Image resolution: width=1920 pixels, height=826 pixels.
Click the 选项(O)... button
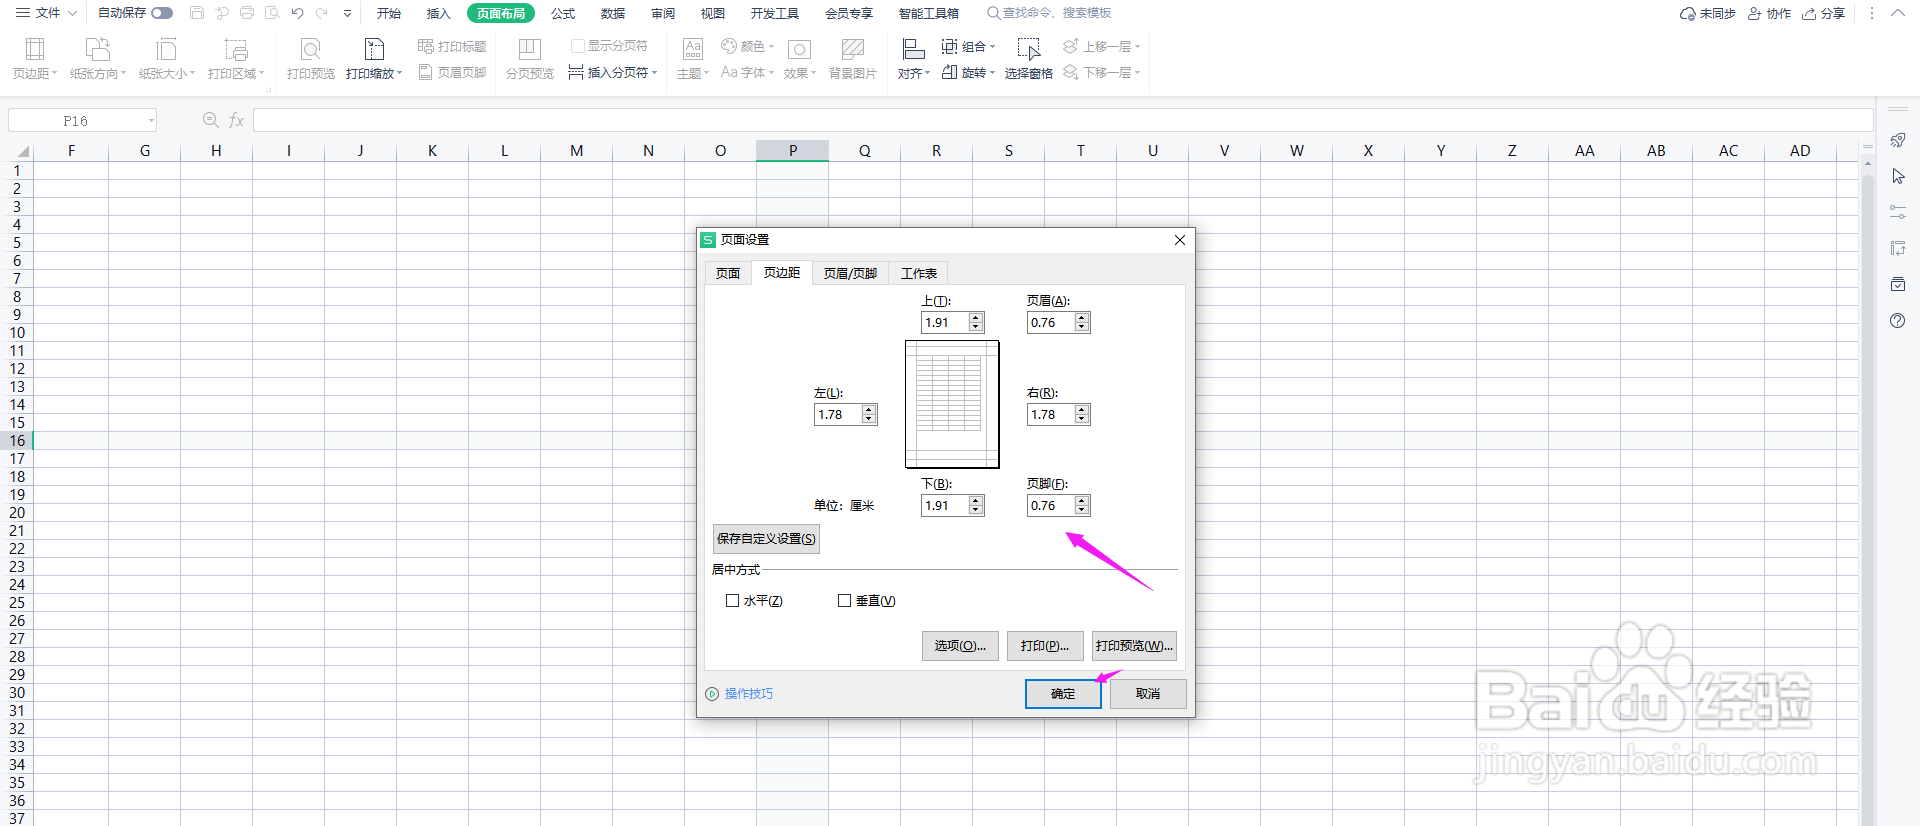(960, 645)
